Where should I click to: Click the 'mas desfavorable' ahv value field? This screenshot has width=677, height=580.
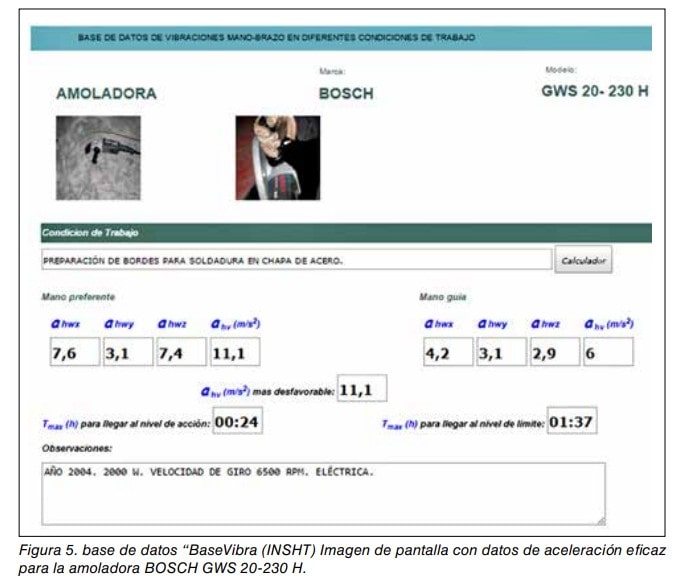[361, 389]
